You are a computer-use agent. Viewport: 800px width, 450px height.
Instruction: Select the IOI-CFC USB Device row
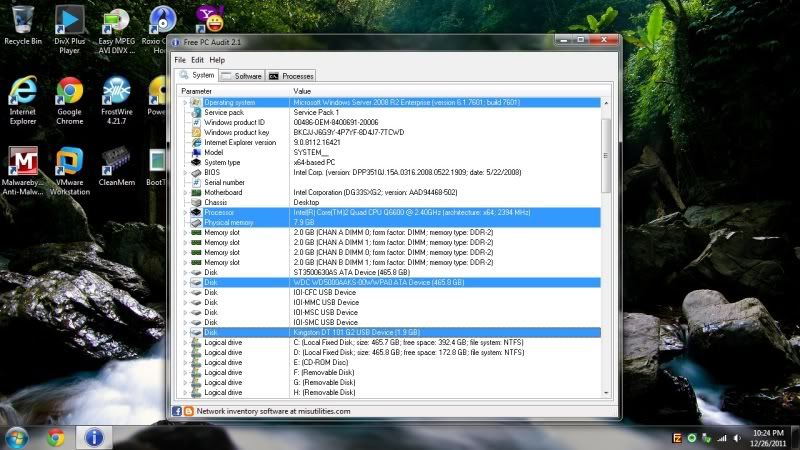point(391,292)
